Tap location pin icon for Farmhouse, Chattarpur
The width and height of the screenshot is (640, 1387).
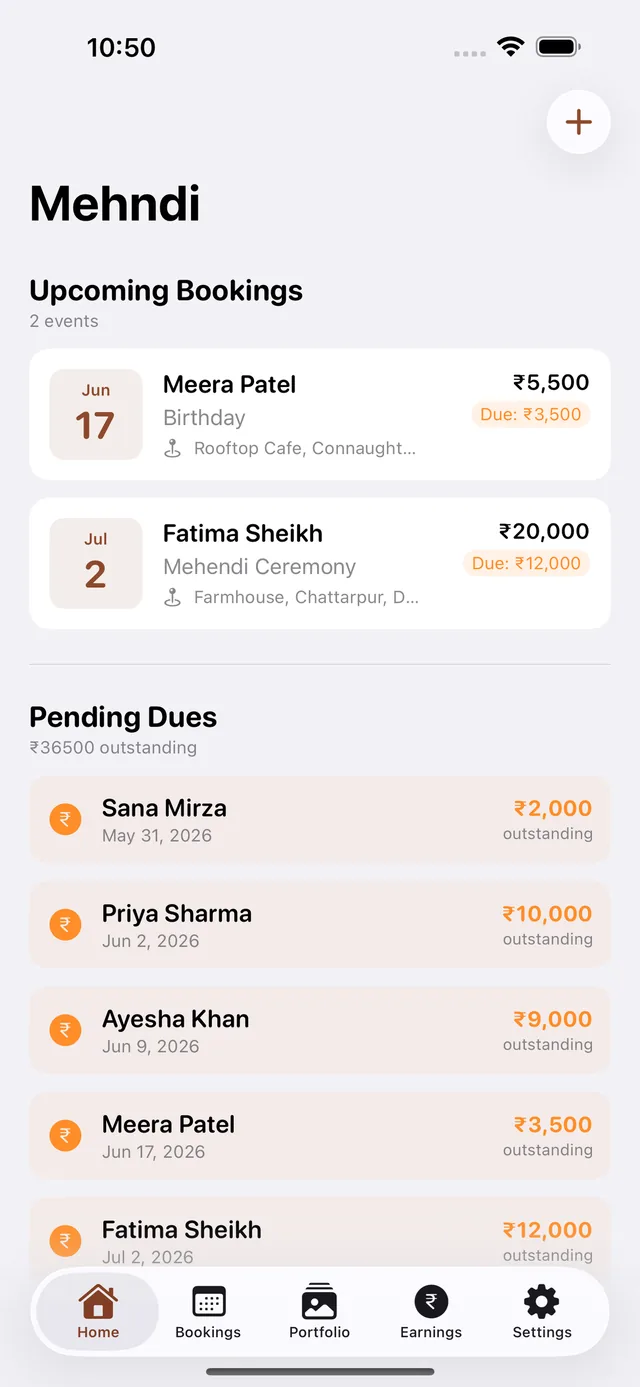[x=173, y=598]
